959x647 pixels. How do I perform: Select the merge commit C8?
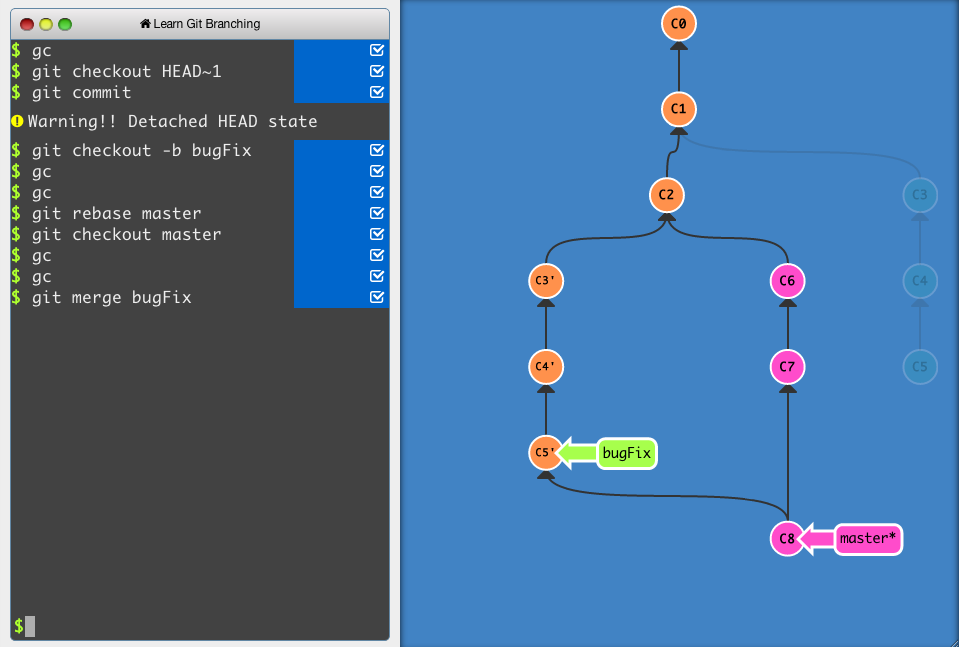tap(787, 539)
